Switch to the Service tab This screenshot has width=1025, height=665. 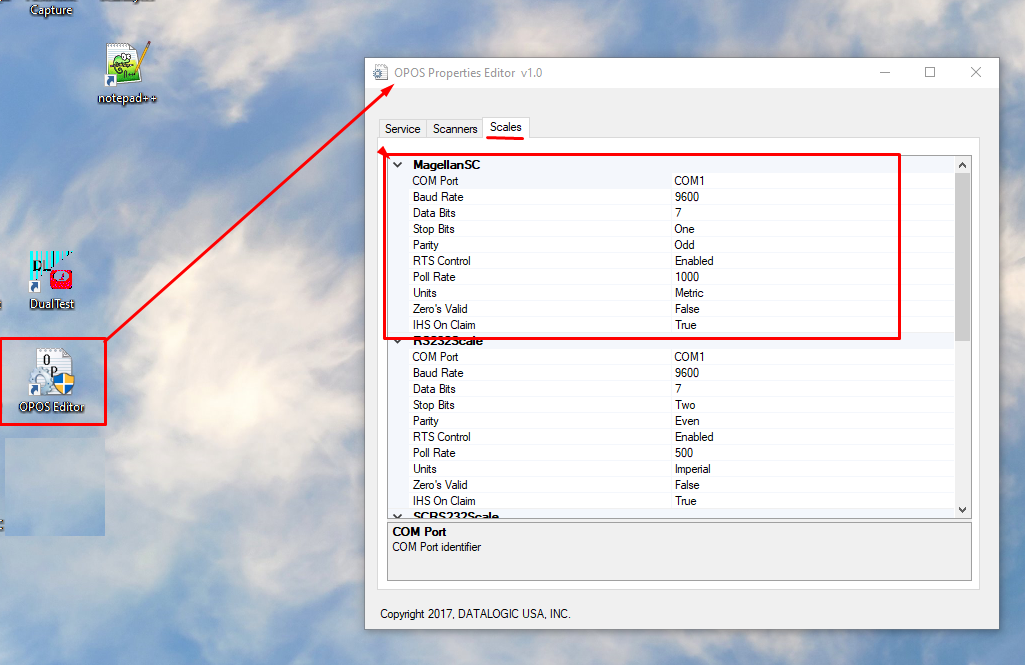click(403, 129)
